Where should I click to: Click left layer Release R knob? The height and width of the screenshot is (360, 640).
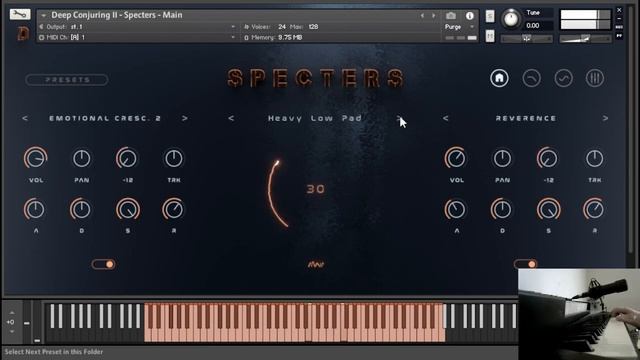pos(173,209)
